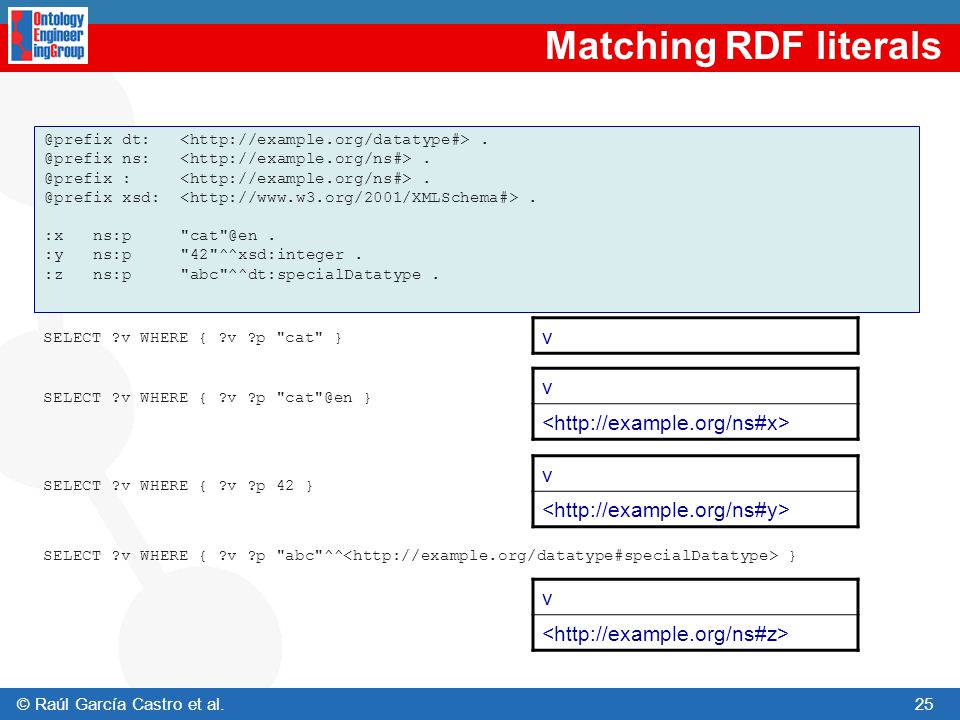Click the triple ':z ns:p "abc"^^dt:specialDatatype'
The height and width of the screenshot is (720, 960).
click(241, 274)
